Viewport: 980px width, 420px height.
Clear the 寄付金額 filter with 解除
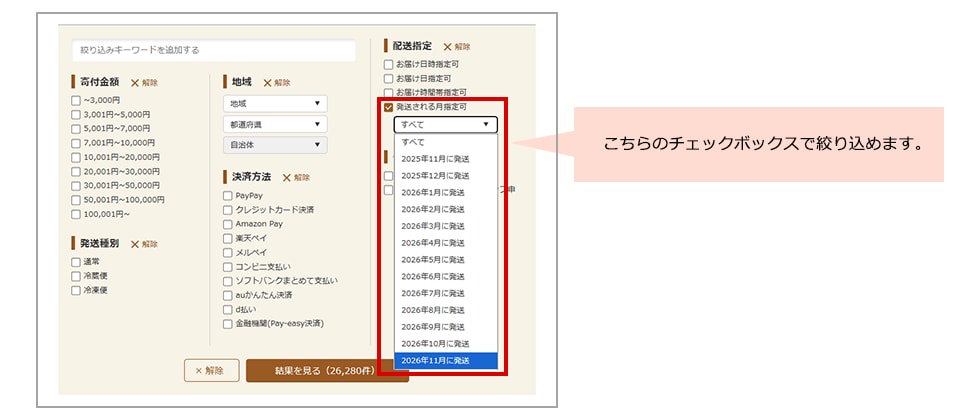tap(144, 82)
